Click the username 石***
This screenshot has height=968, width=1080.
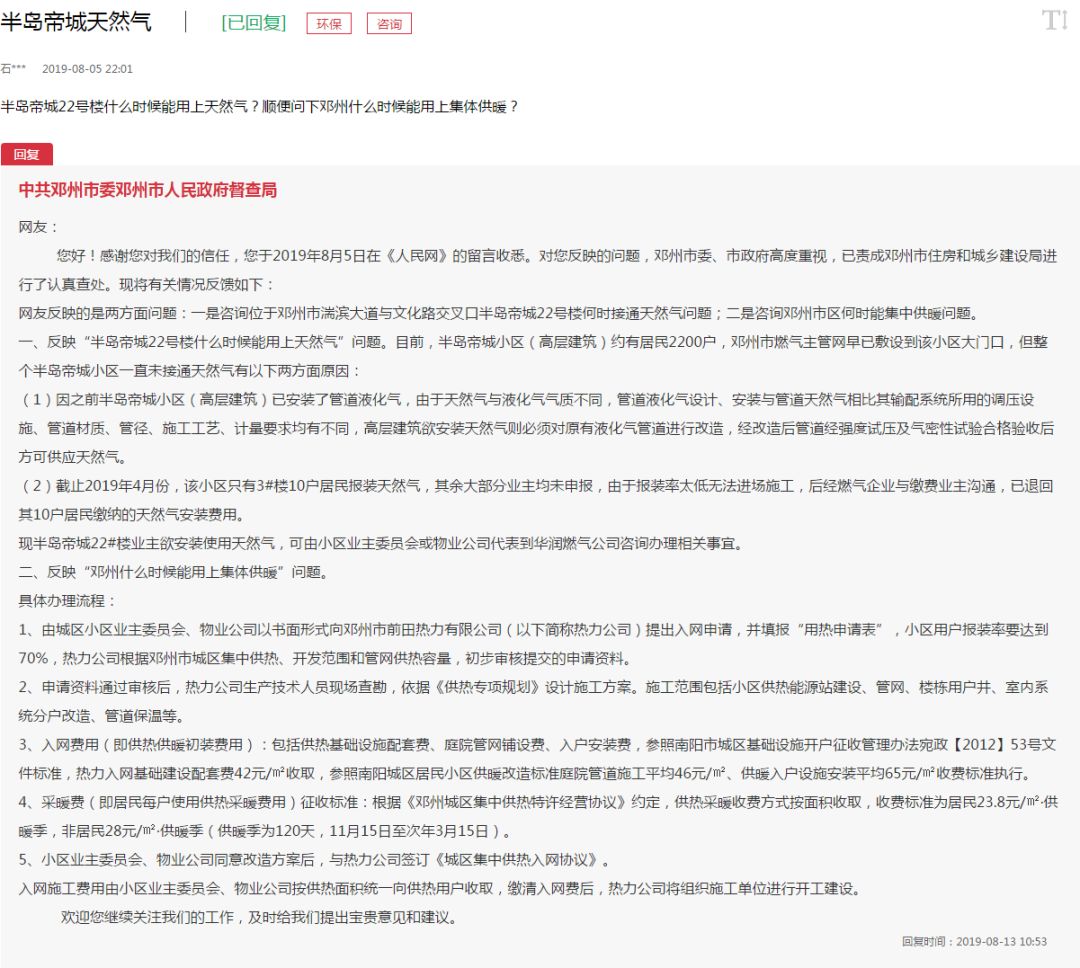point(13,68)
